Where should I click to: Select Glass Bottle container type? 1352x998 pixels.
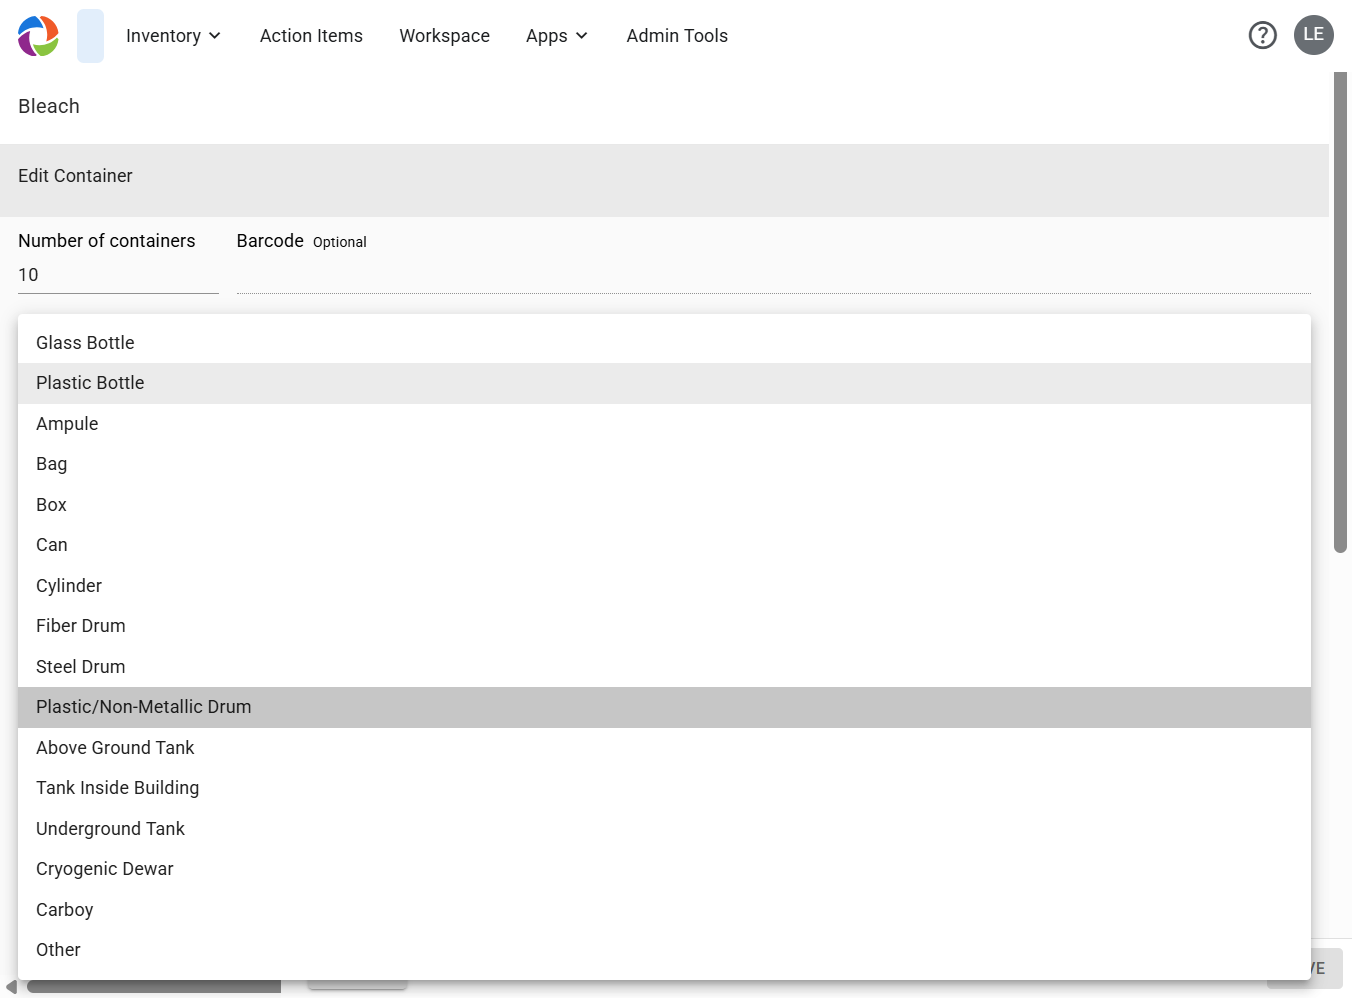point(664,343)
